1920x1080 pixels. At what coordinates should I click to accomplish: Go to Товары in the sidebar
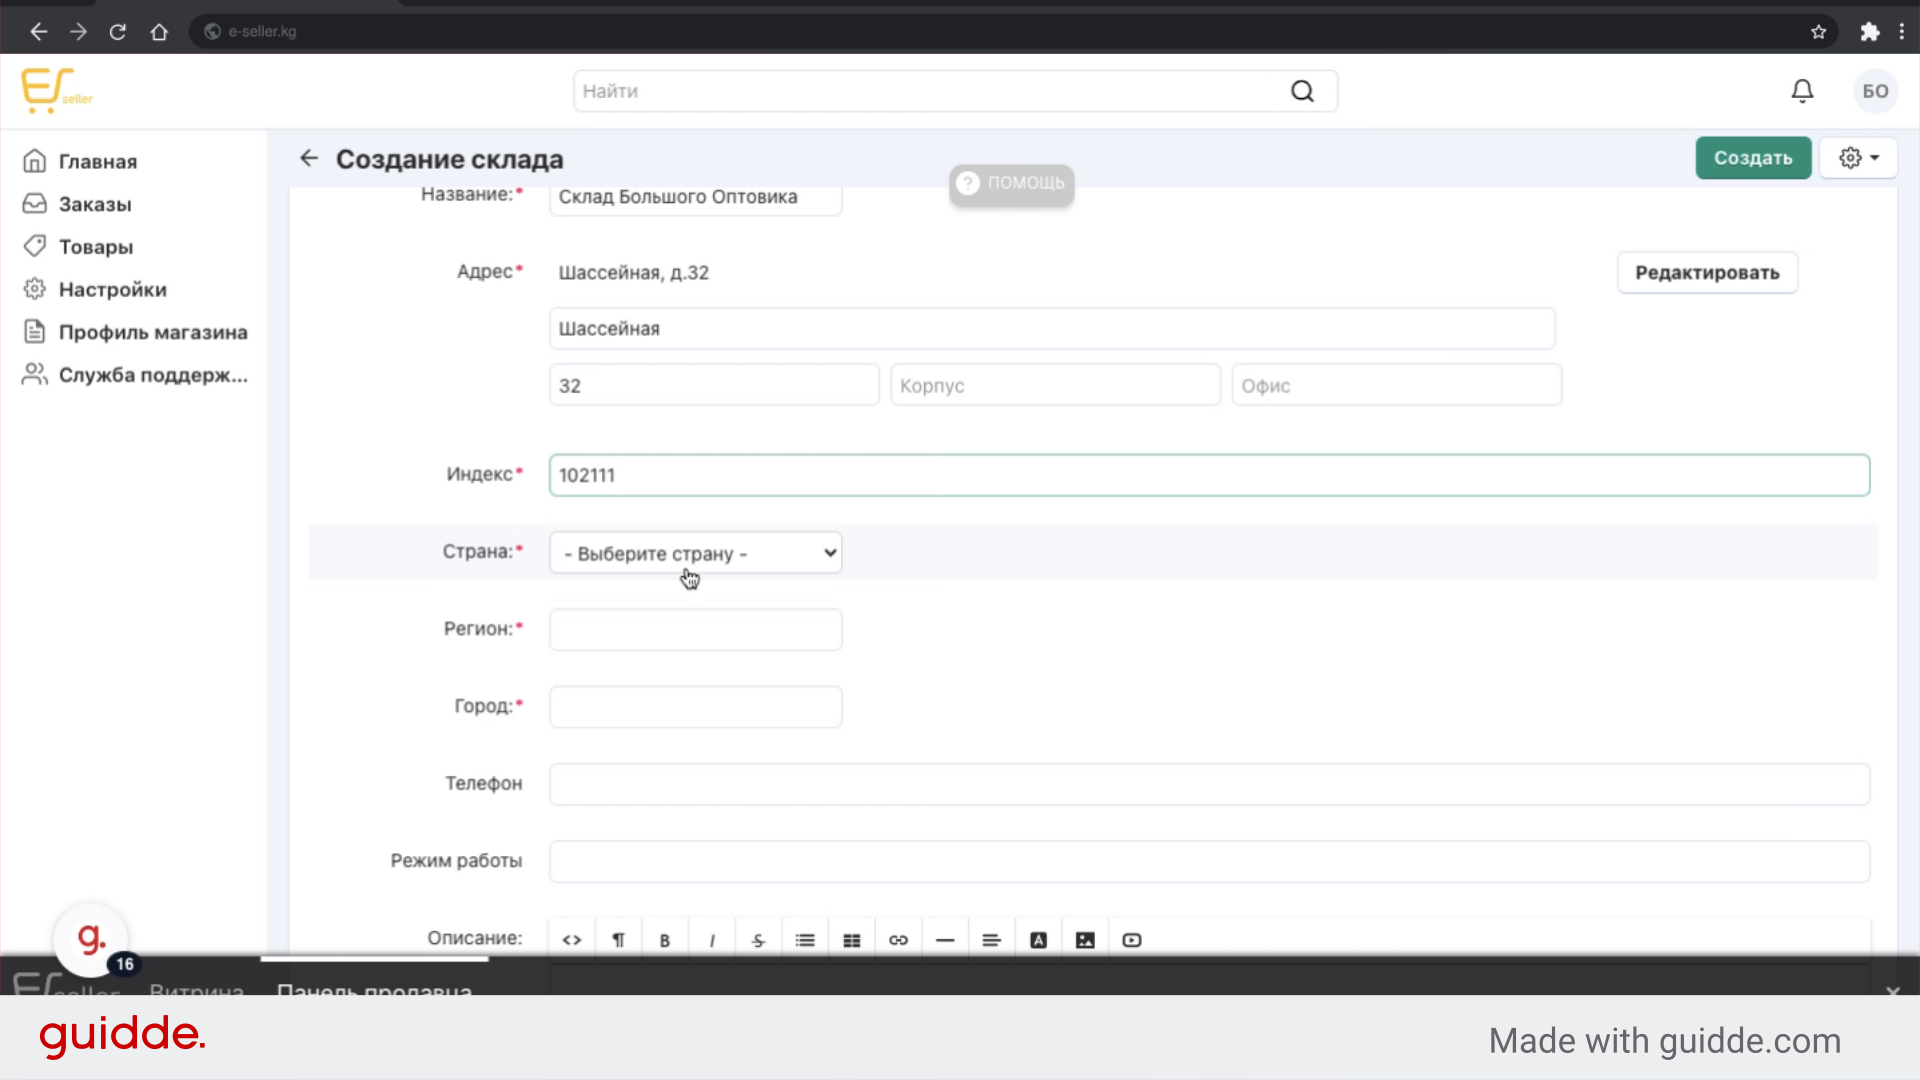pos(95,247)
